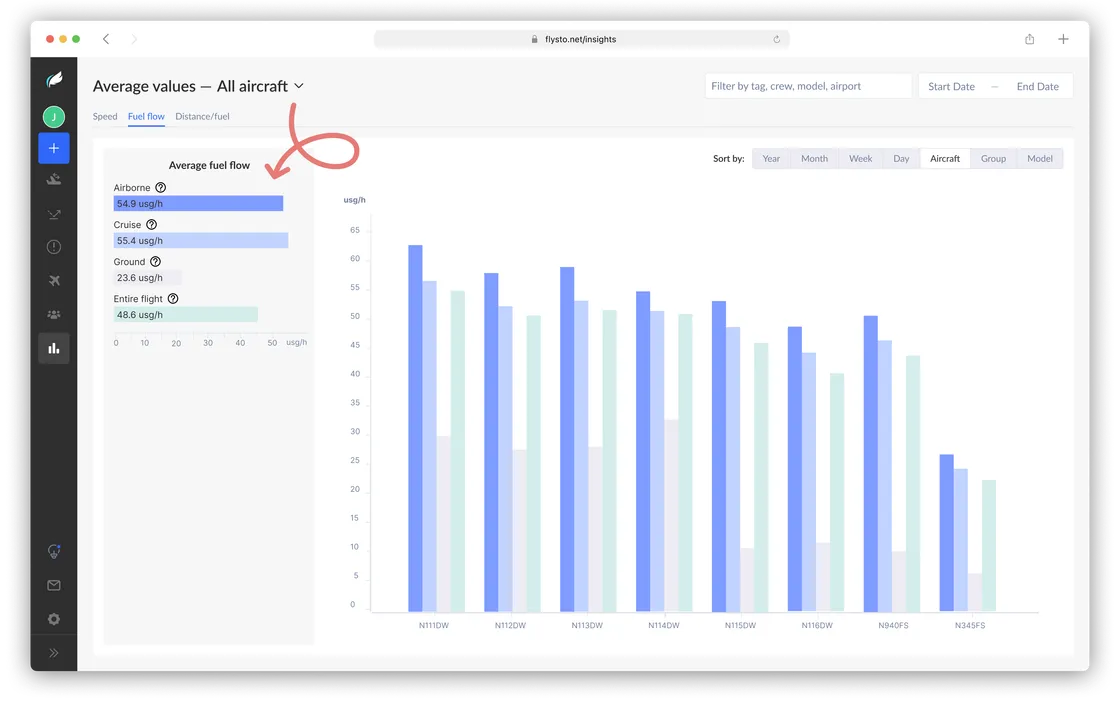1120x712 pixels.
Task: Open the lightbulb ideas sidebar icon
Action: 54,551
